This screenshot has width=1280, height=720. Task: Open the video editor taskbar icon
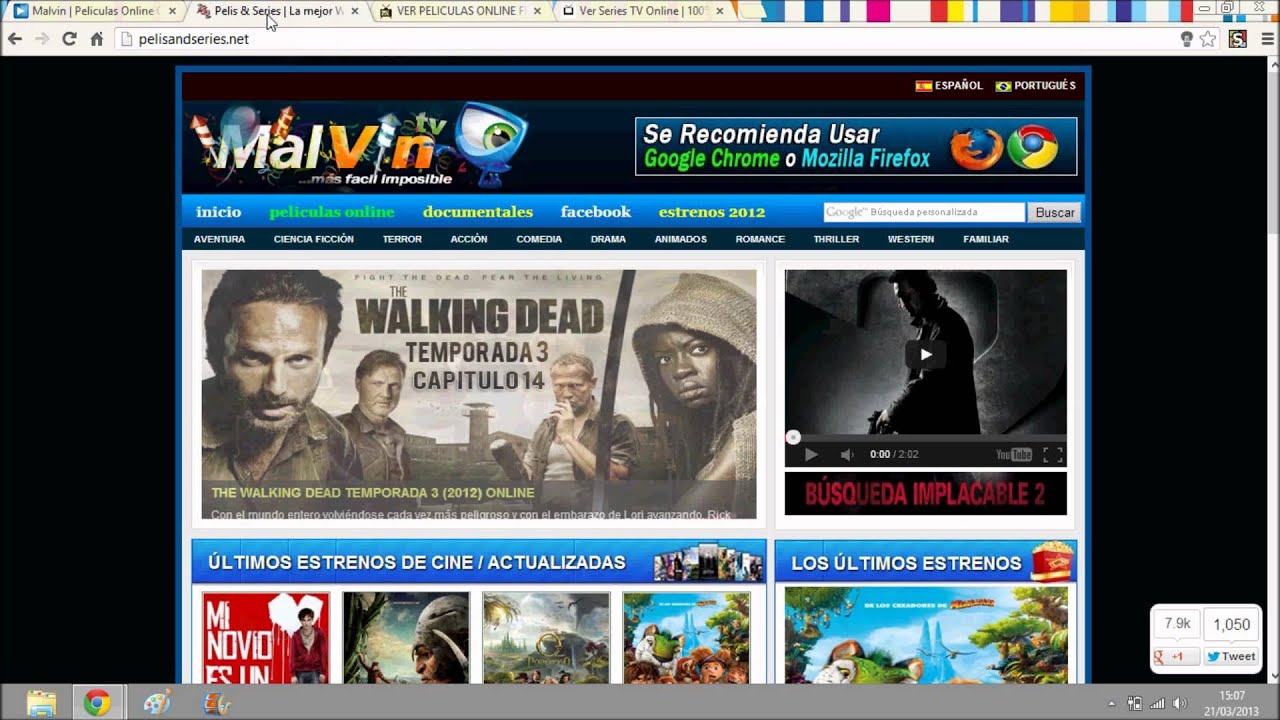[x=216, y=703]
